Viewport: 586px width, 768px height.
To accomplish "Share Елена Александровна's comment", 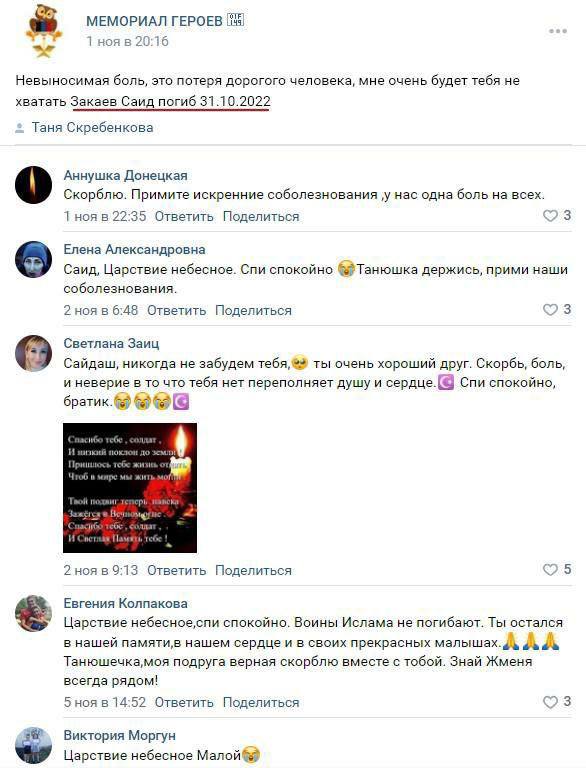I will (253, 311).
